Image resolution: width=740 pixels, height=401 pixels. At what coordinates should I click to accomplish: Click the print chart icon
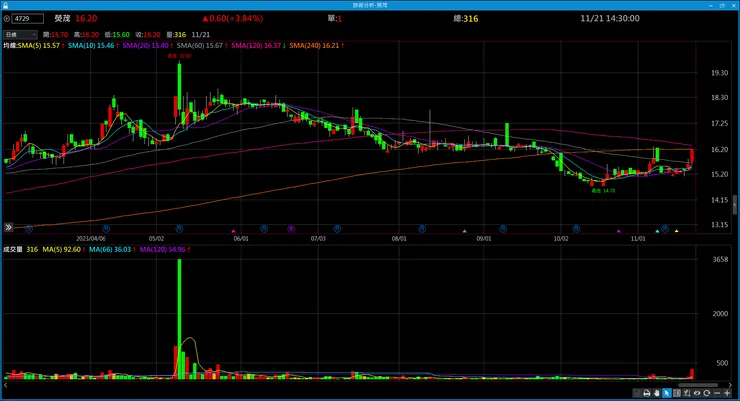[647, 393]
